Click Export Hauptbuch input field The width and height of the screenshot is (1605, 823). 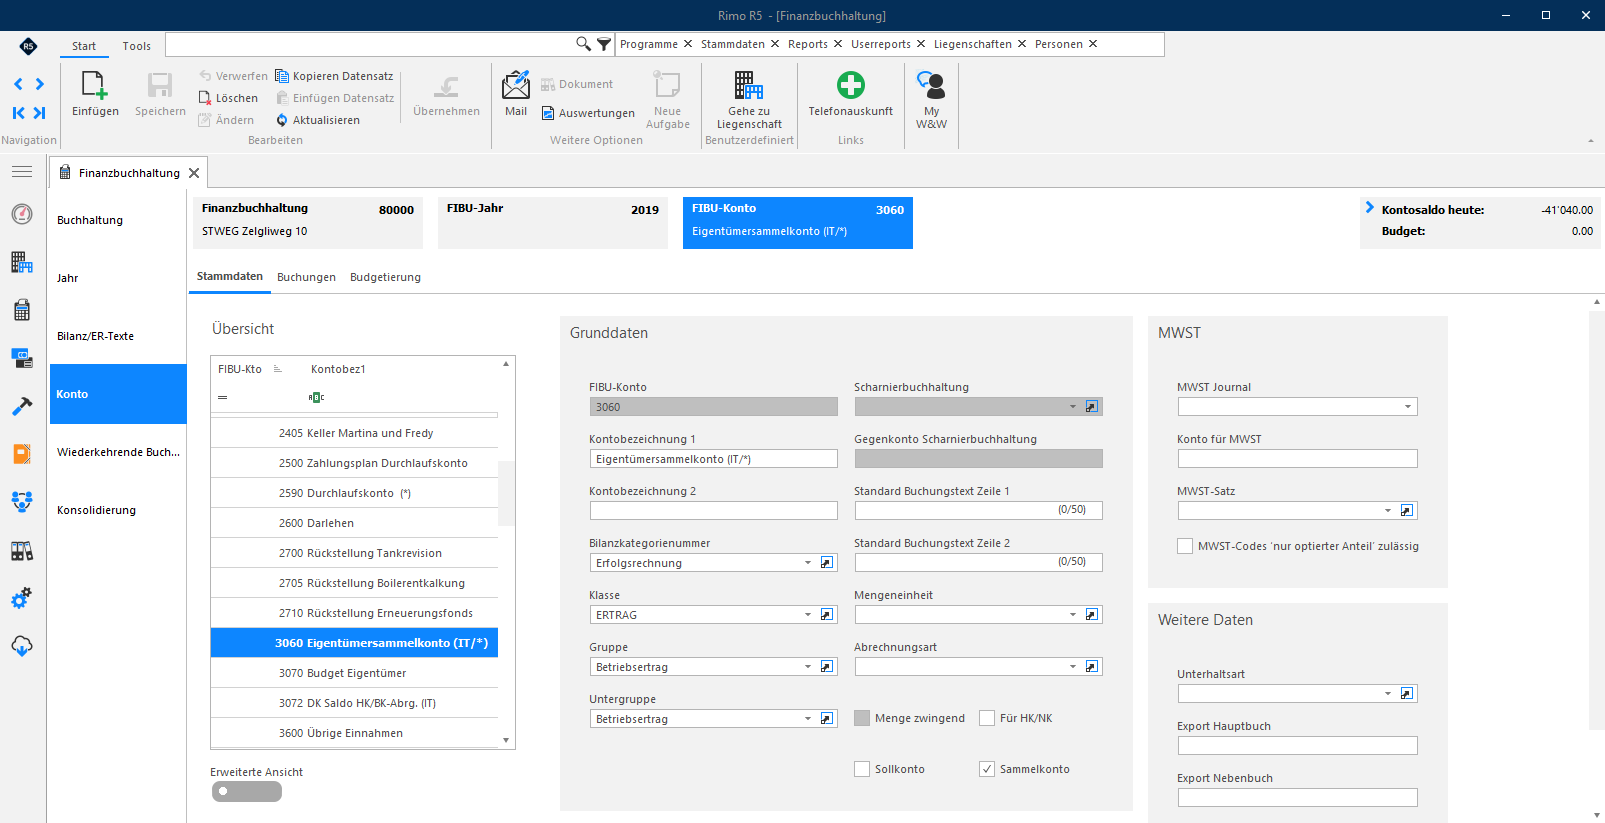coord(1297,746)
